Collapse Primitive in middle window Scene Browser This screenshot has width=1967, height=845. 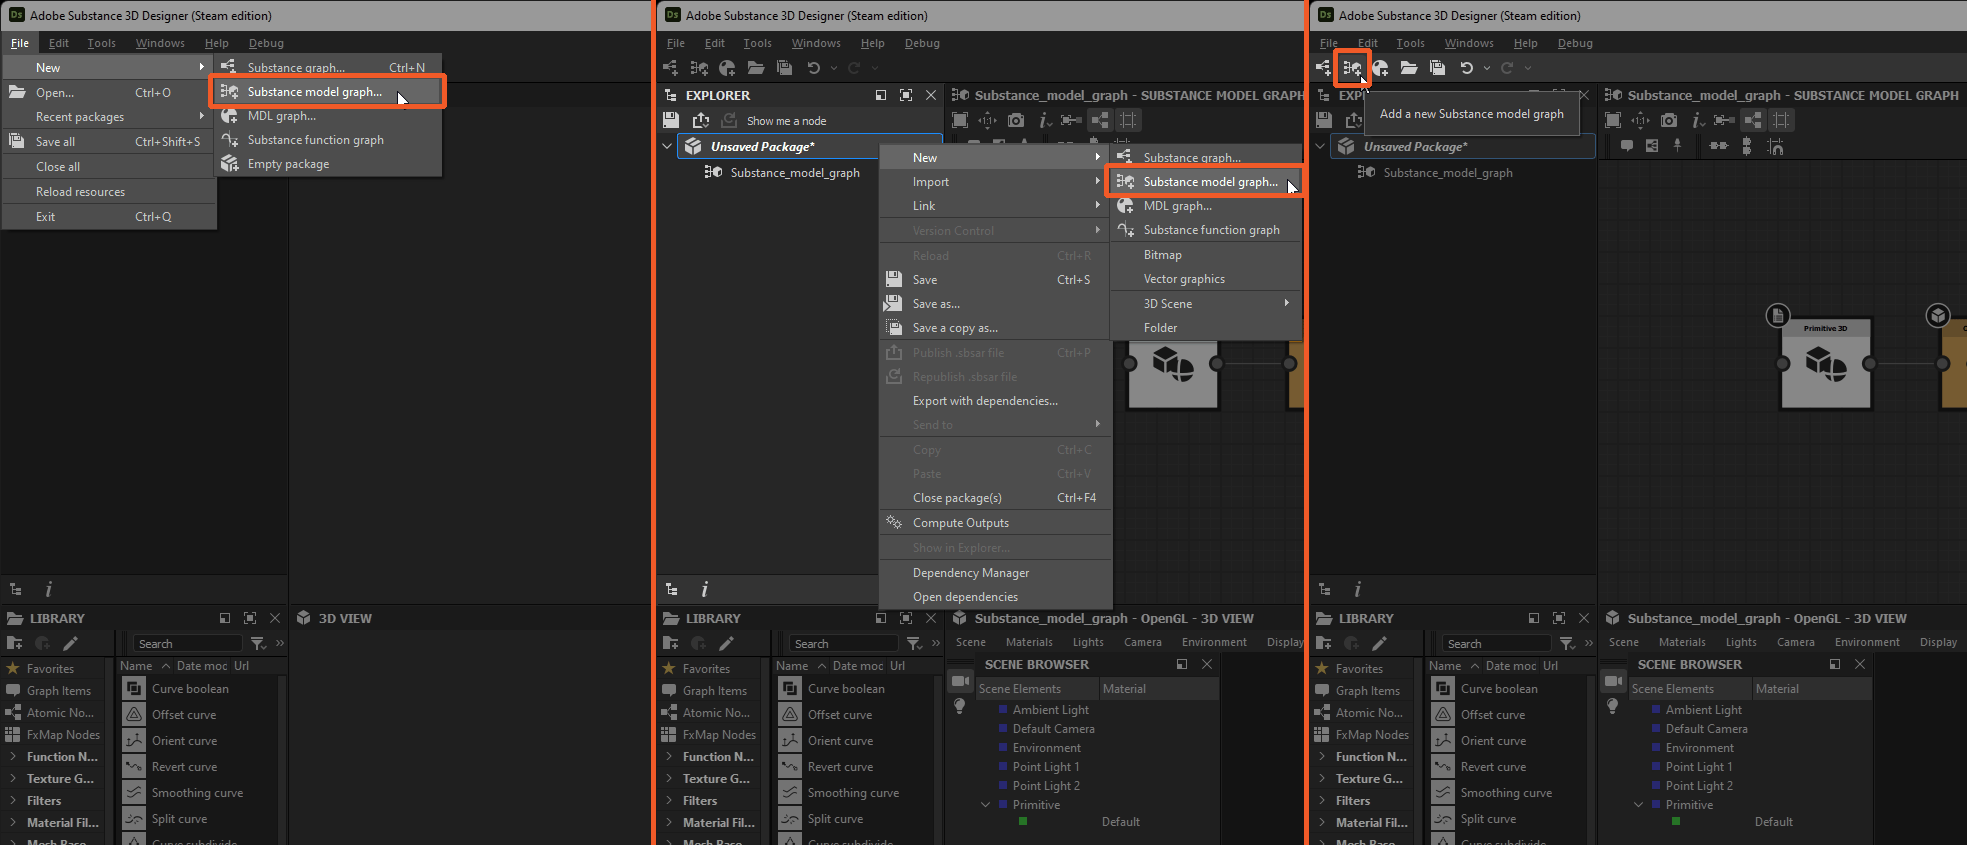[986, 805]
